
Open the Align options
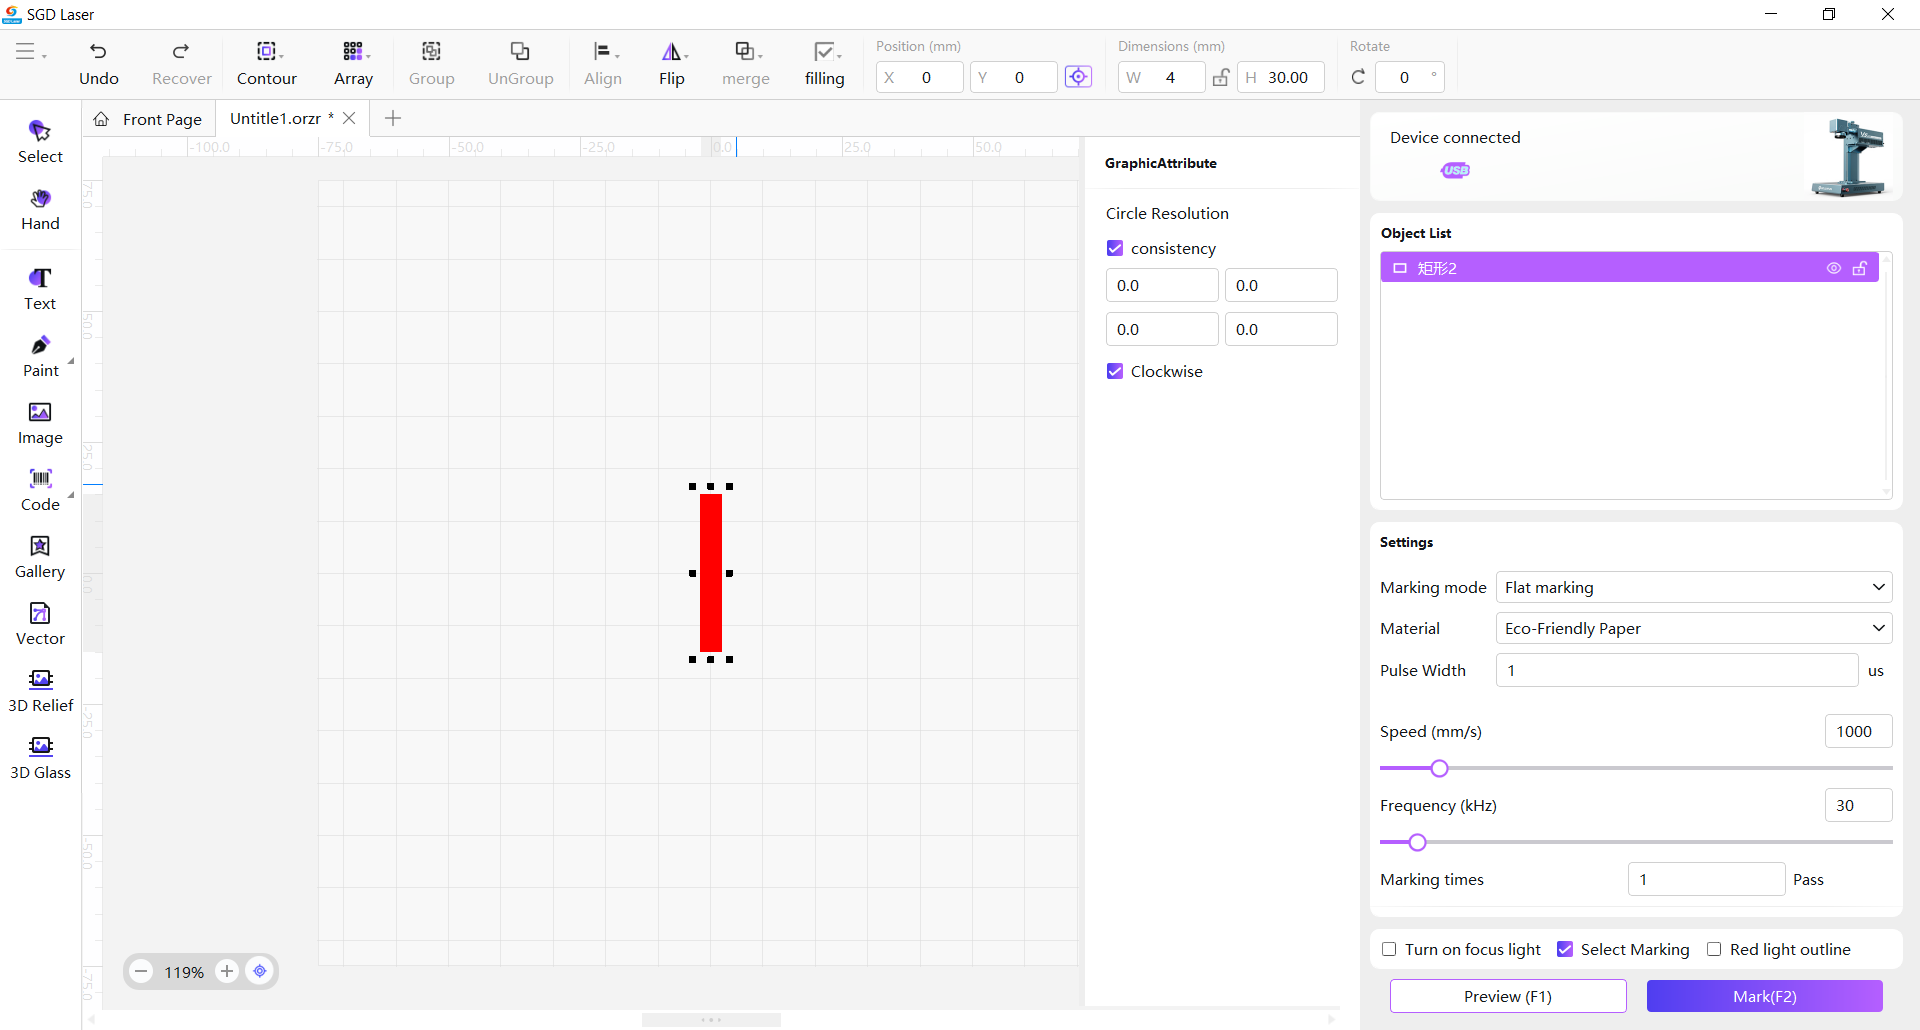pos(603,64)
